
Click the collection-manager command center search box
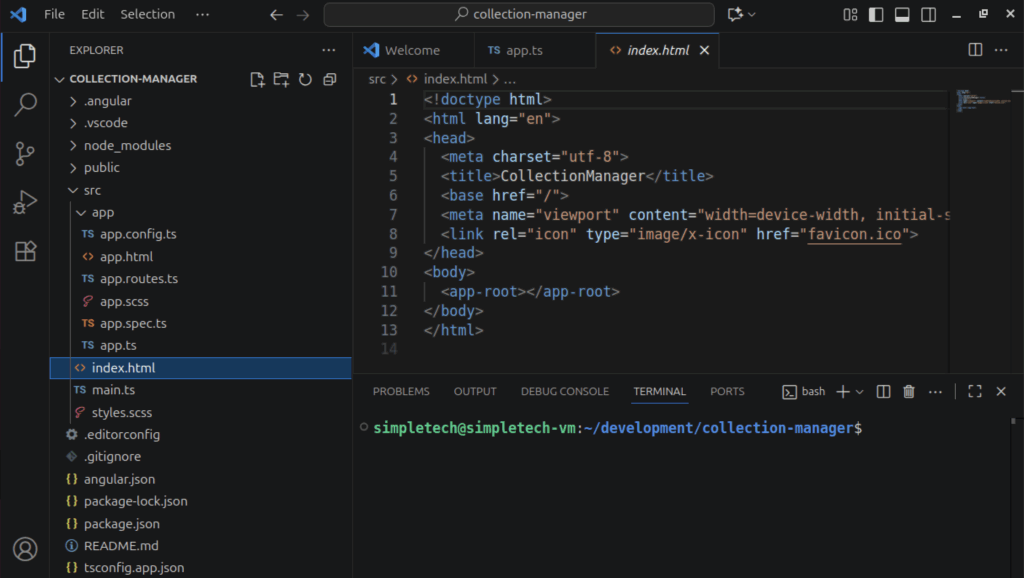[x=519, y=15]
